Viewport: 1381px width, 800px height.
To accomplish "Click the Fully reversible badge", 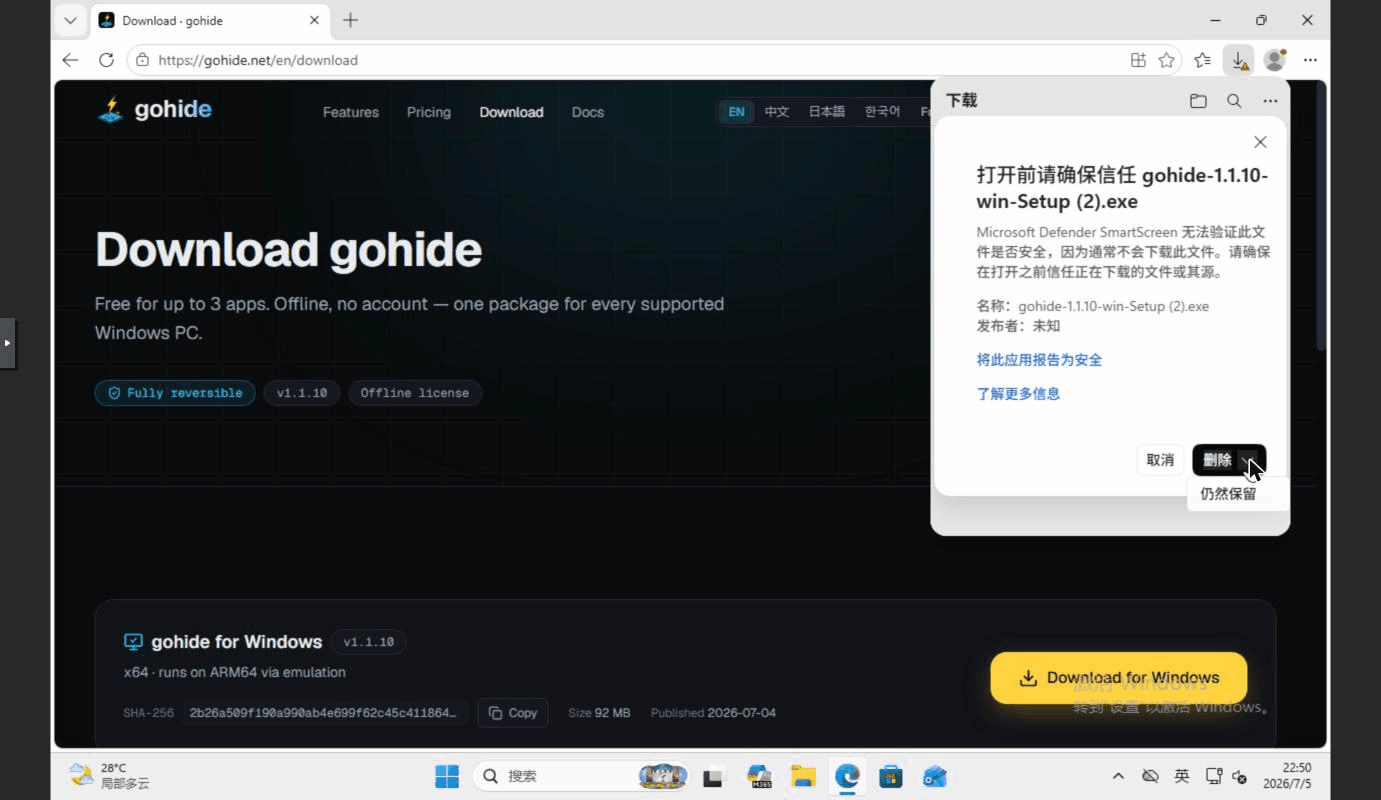I will tap(175, 393).
